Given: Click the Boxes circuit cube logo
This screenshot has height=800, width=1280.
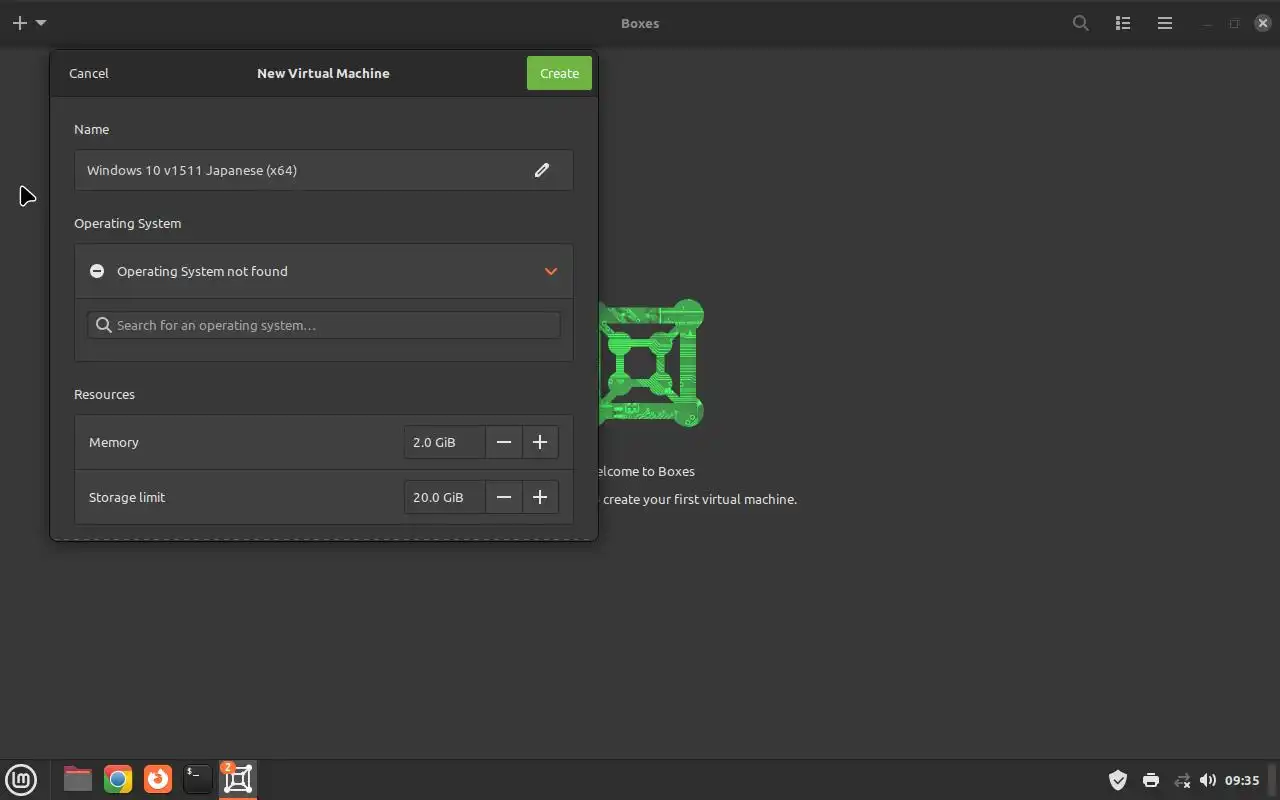Looking at the screenshot, I should pos(651,362).
